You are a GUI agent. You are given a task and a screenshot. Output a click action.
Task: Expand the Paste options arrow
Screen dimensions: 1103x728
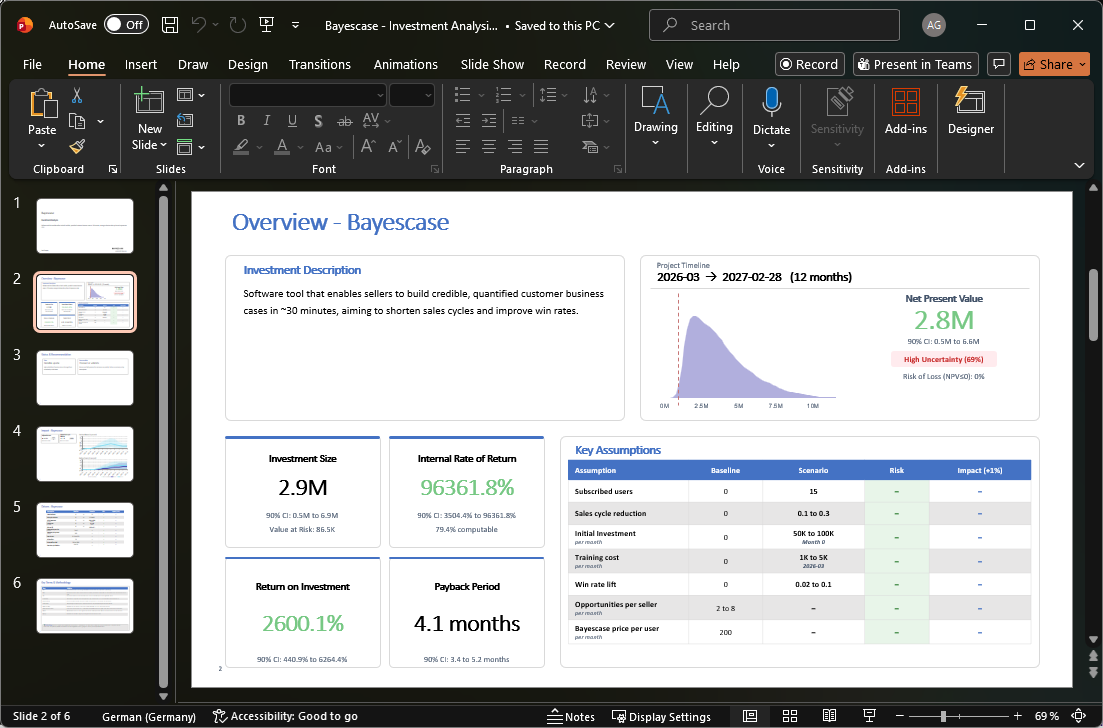coord(42,146)
